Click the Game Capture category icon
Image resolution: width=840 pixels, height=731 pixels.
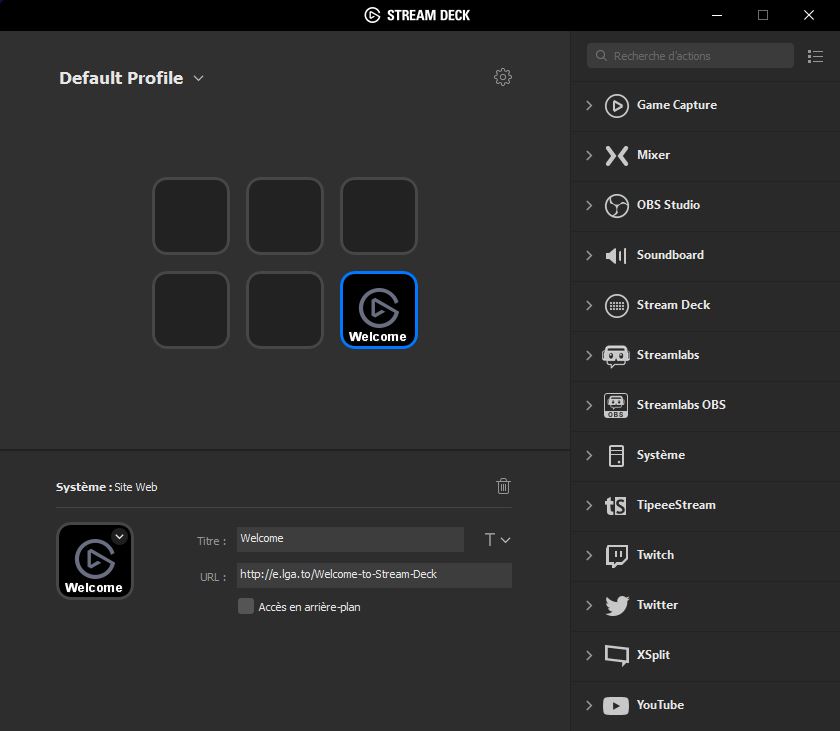pos(617,105)
